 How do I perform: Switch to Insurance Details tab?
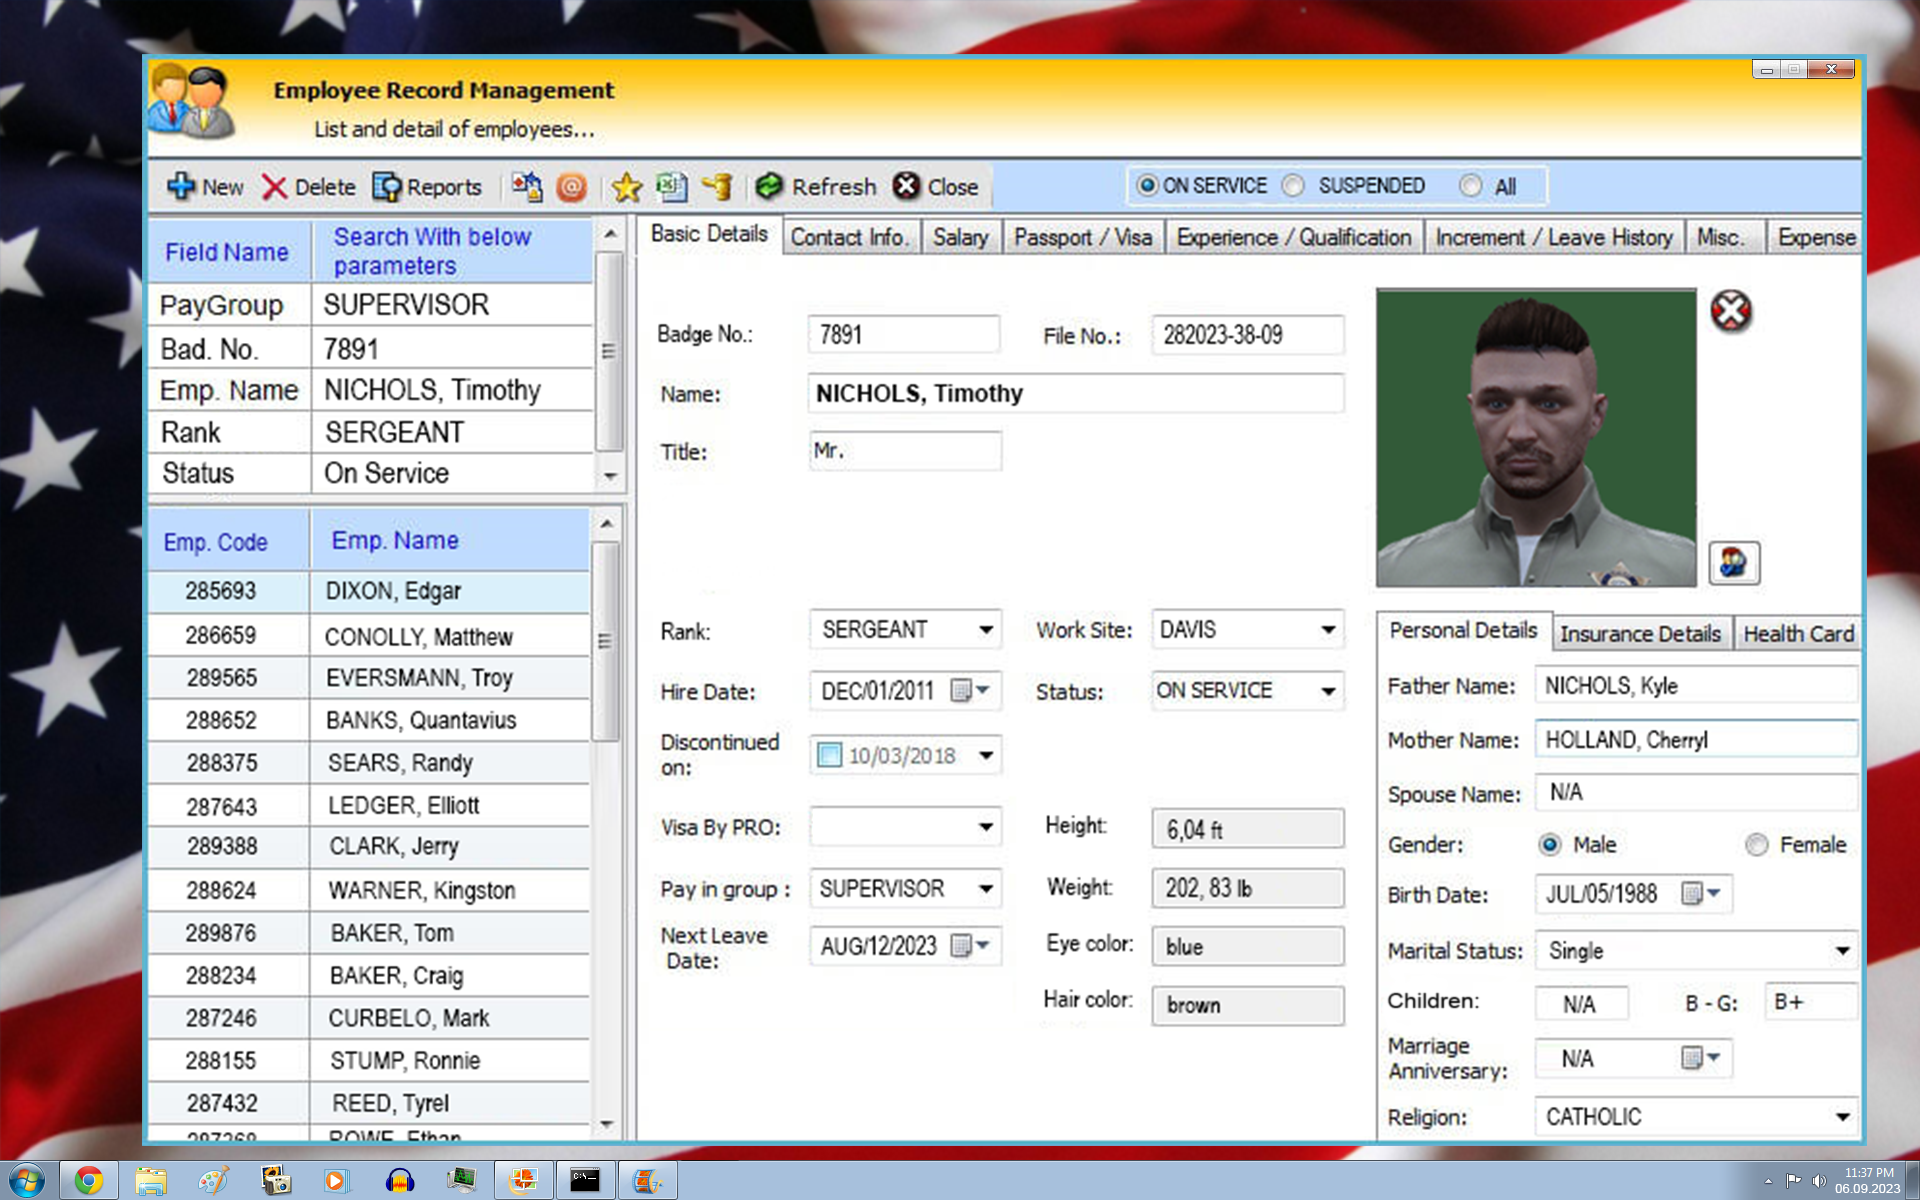click(1640, 634)
